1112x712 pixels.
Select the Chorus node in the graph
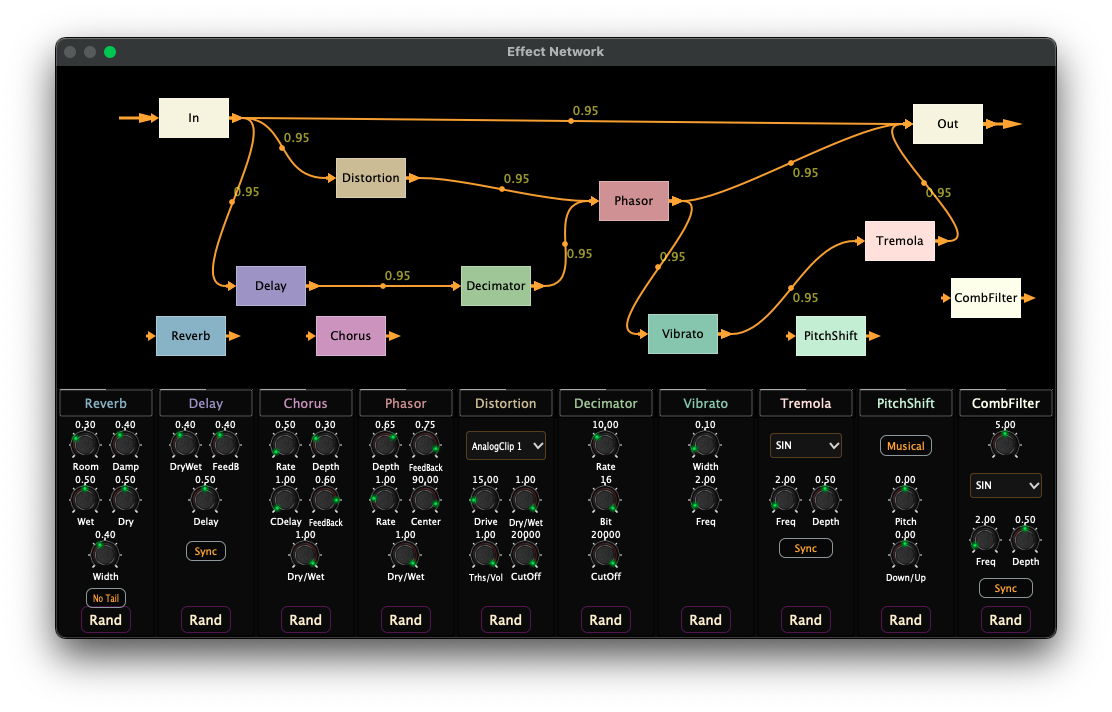point(350,335)
